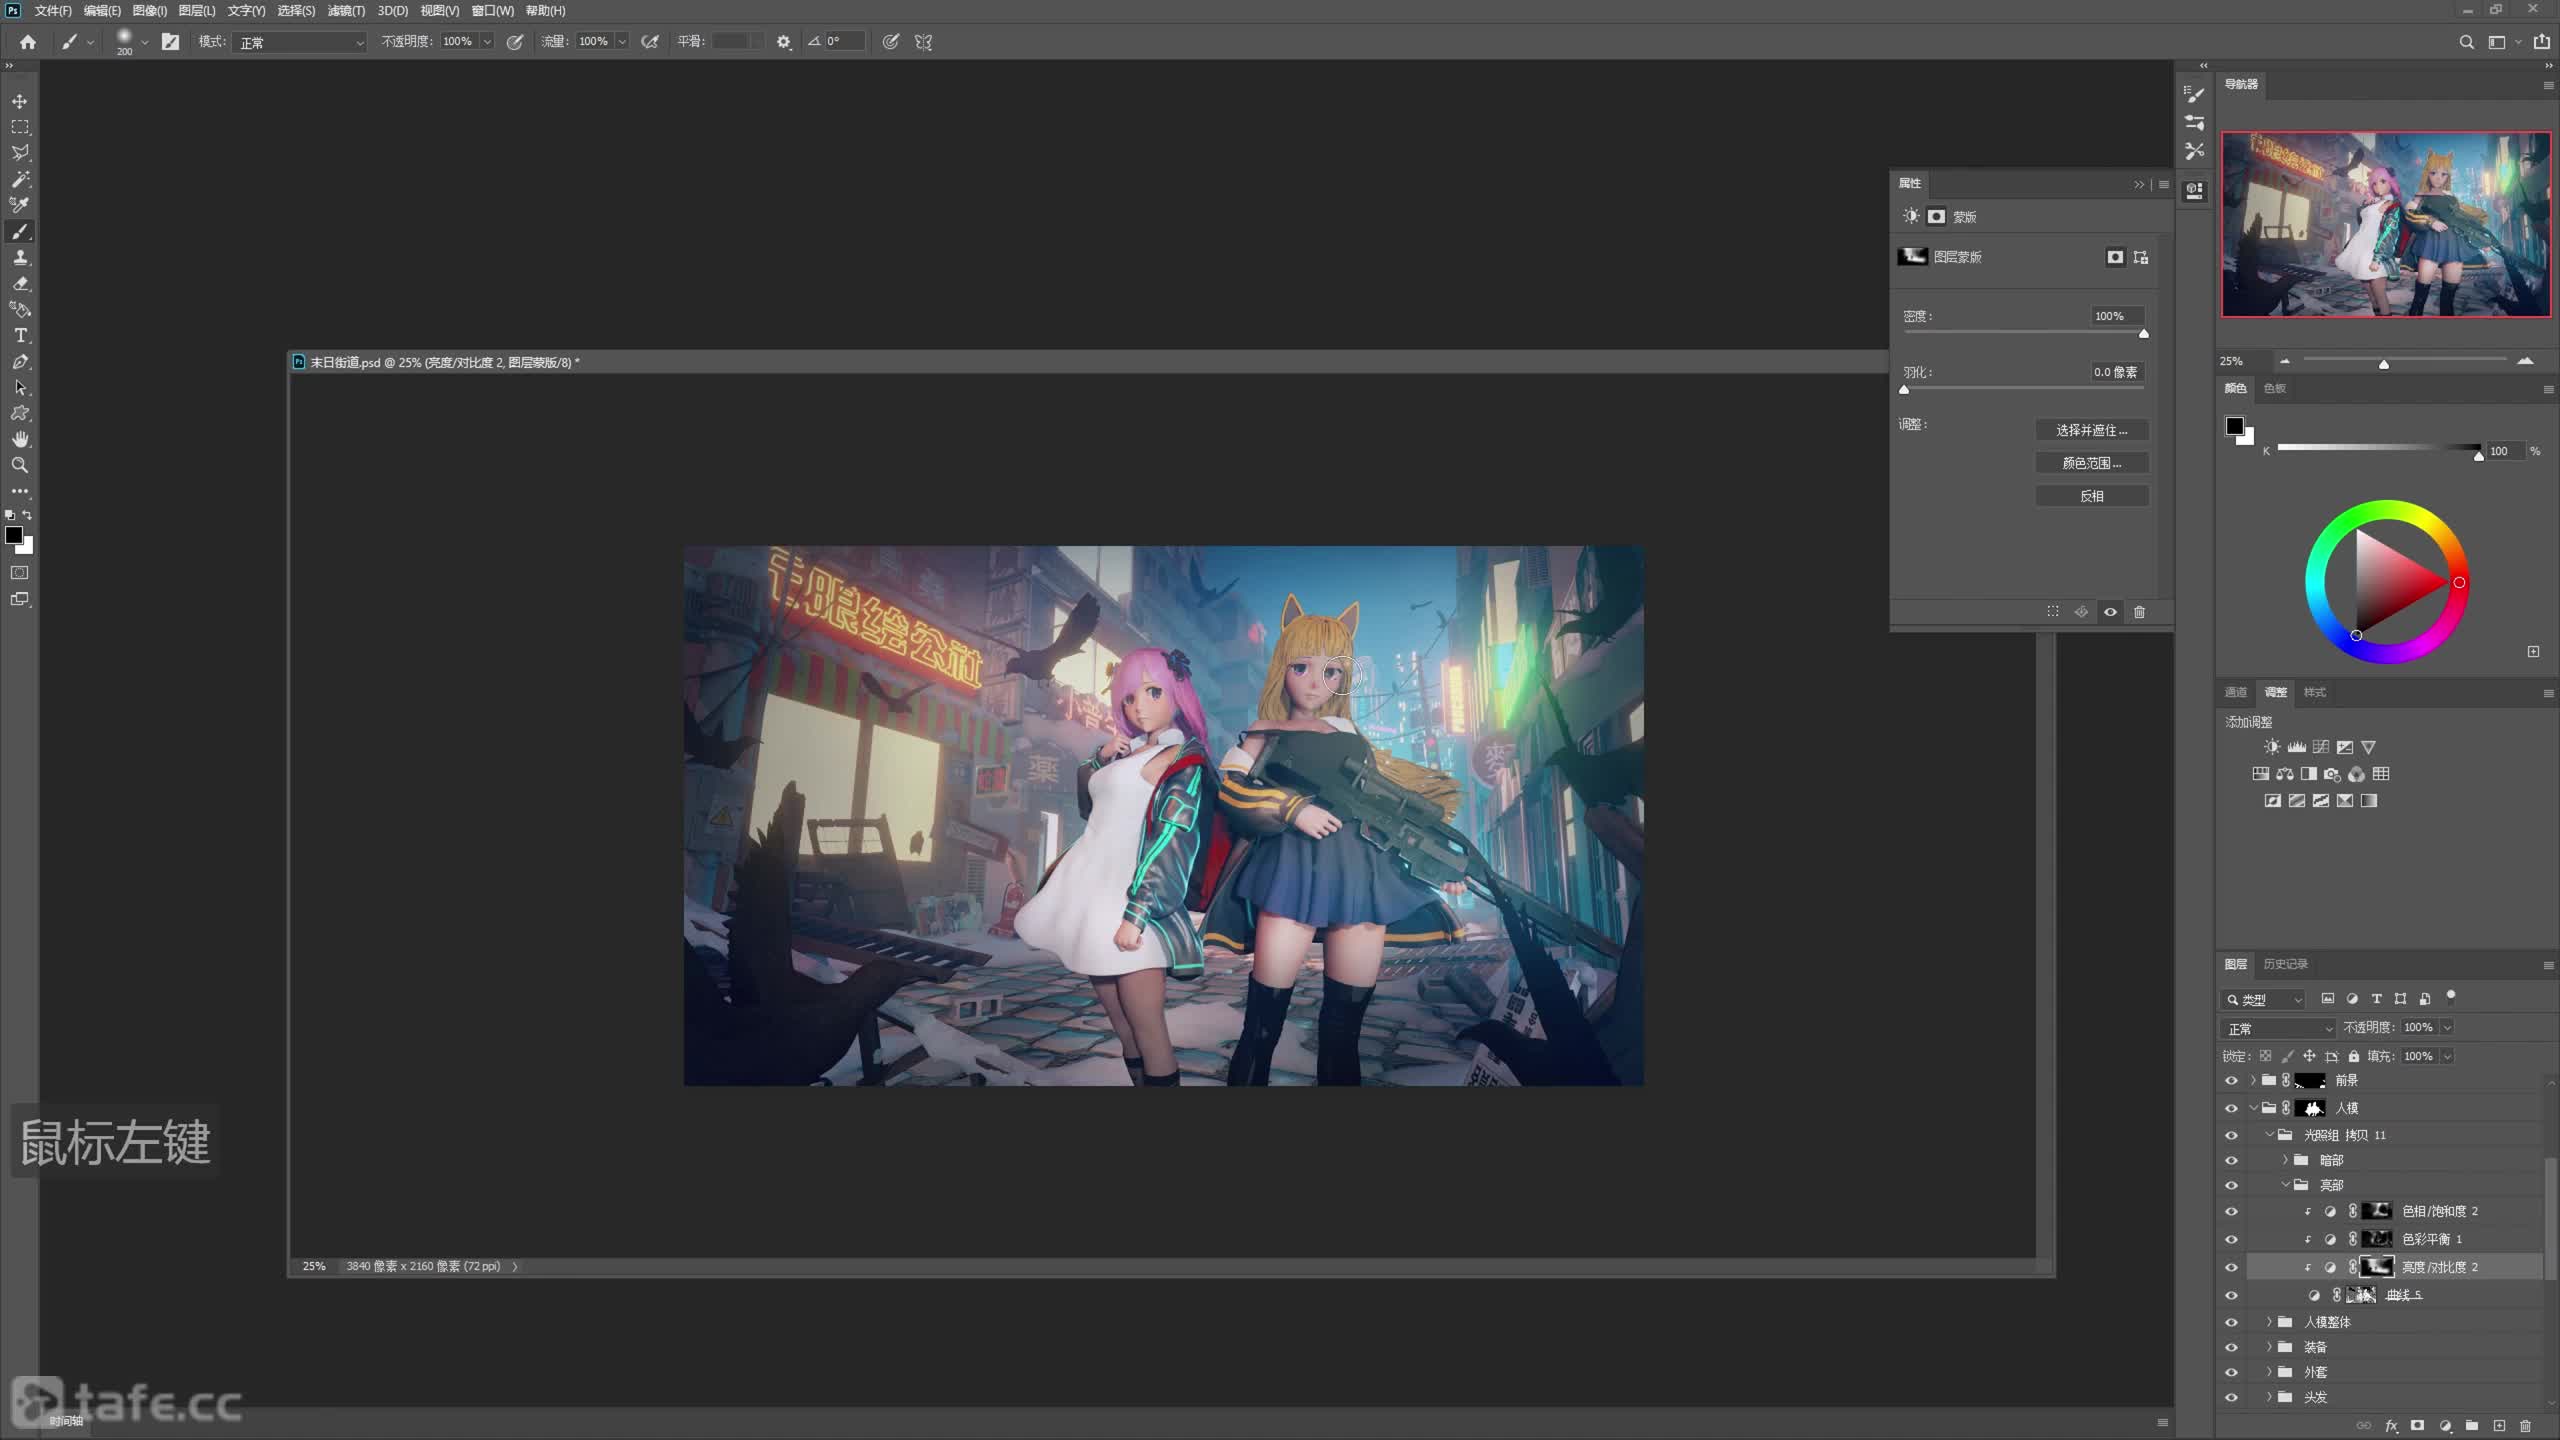2560x1440 pixels.
Task: Switch to the 历史记录 tab
Action: click(2285, 964)
